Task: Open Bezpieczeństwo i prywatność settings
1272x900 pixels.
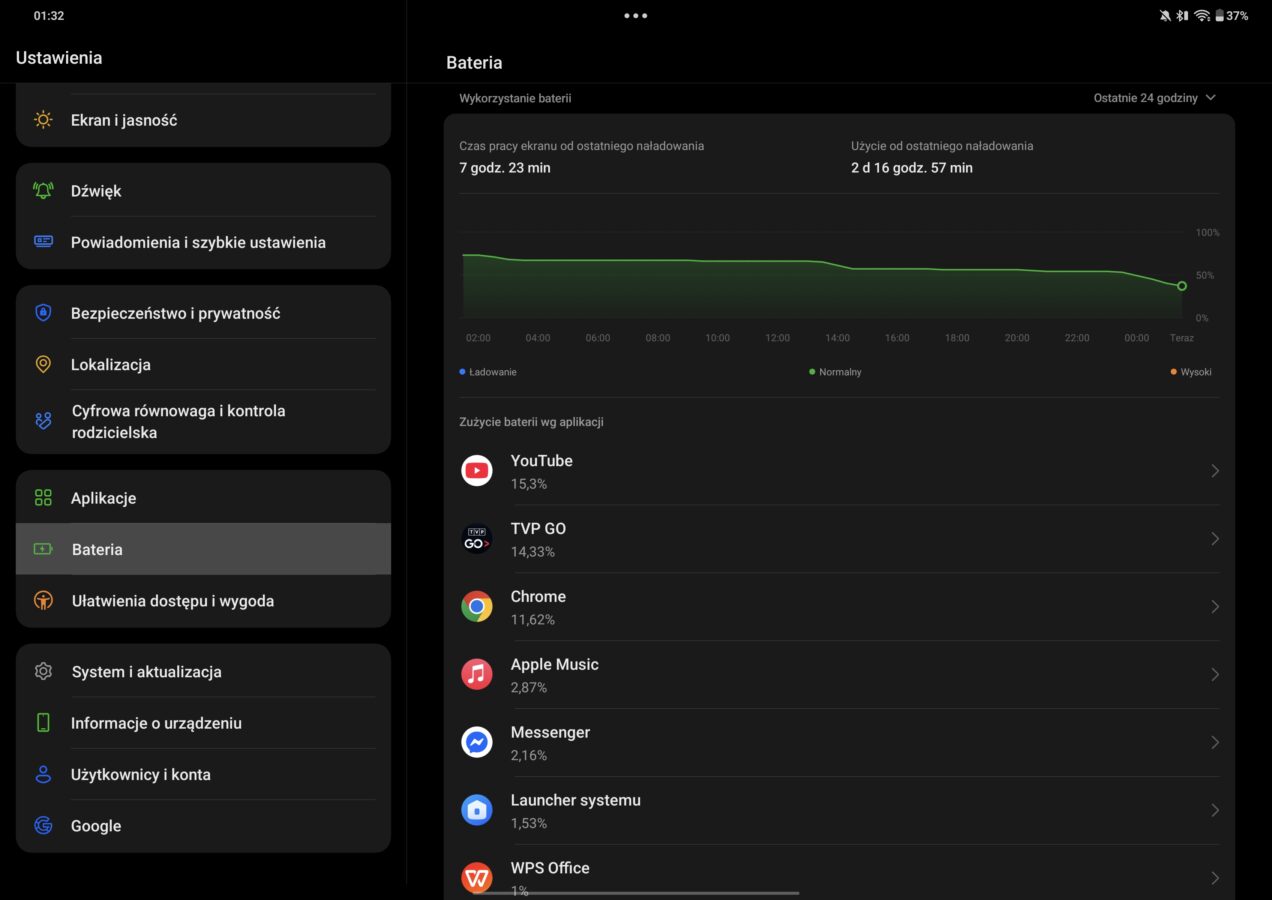Action: point(203,313)
